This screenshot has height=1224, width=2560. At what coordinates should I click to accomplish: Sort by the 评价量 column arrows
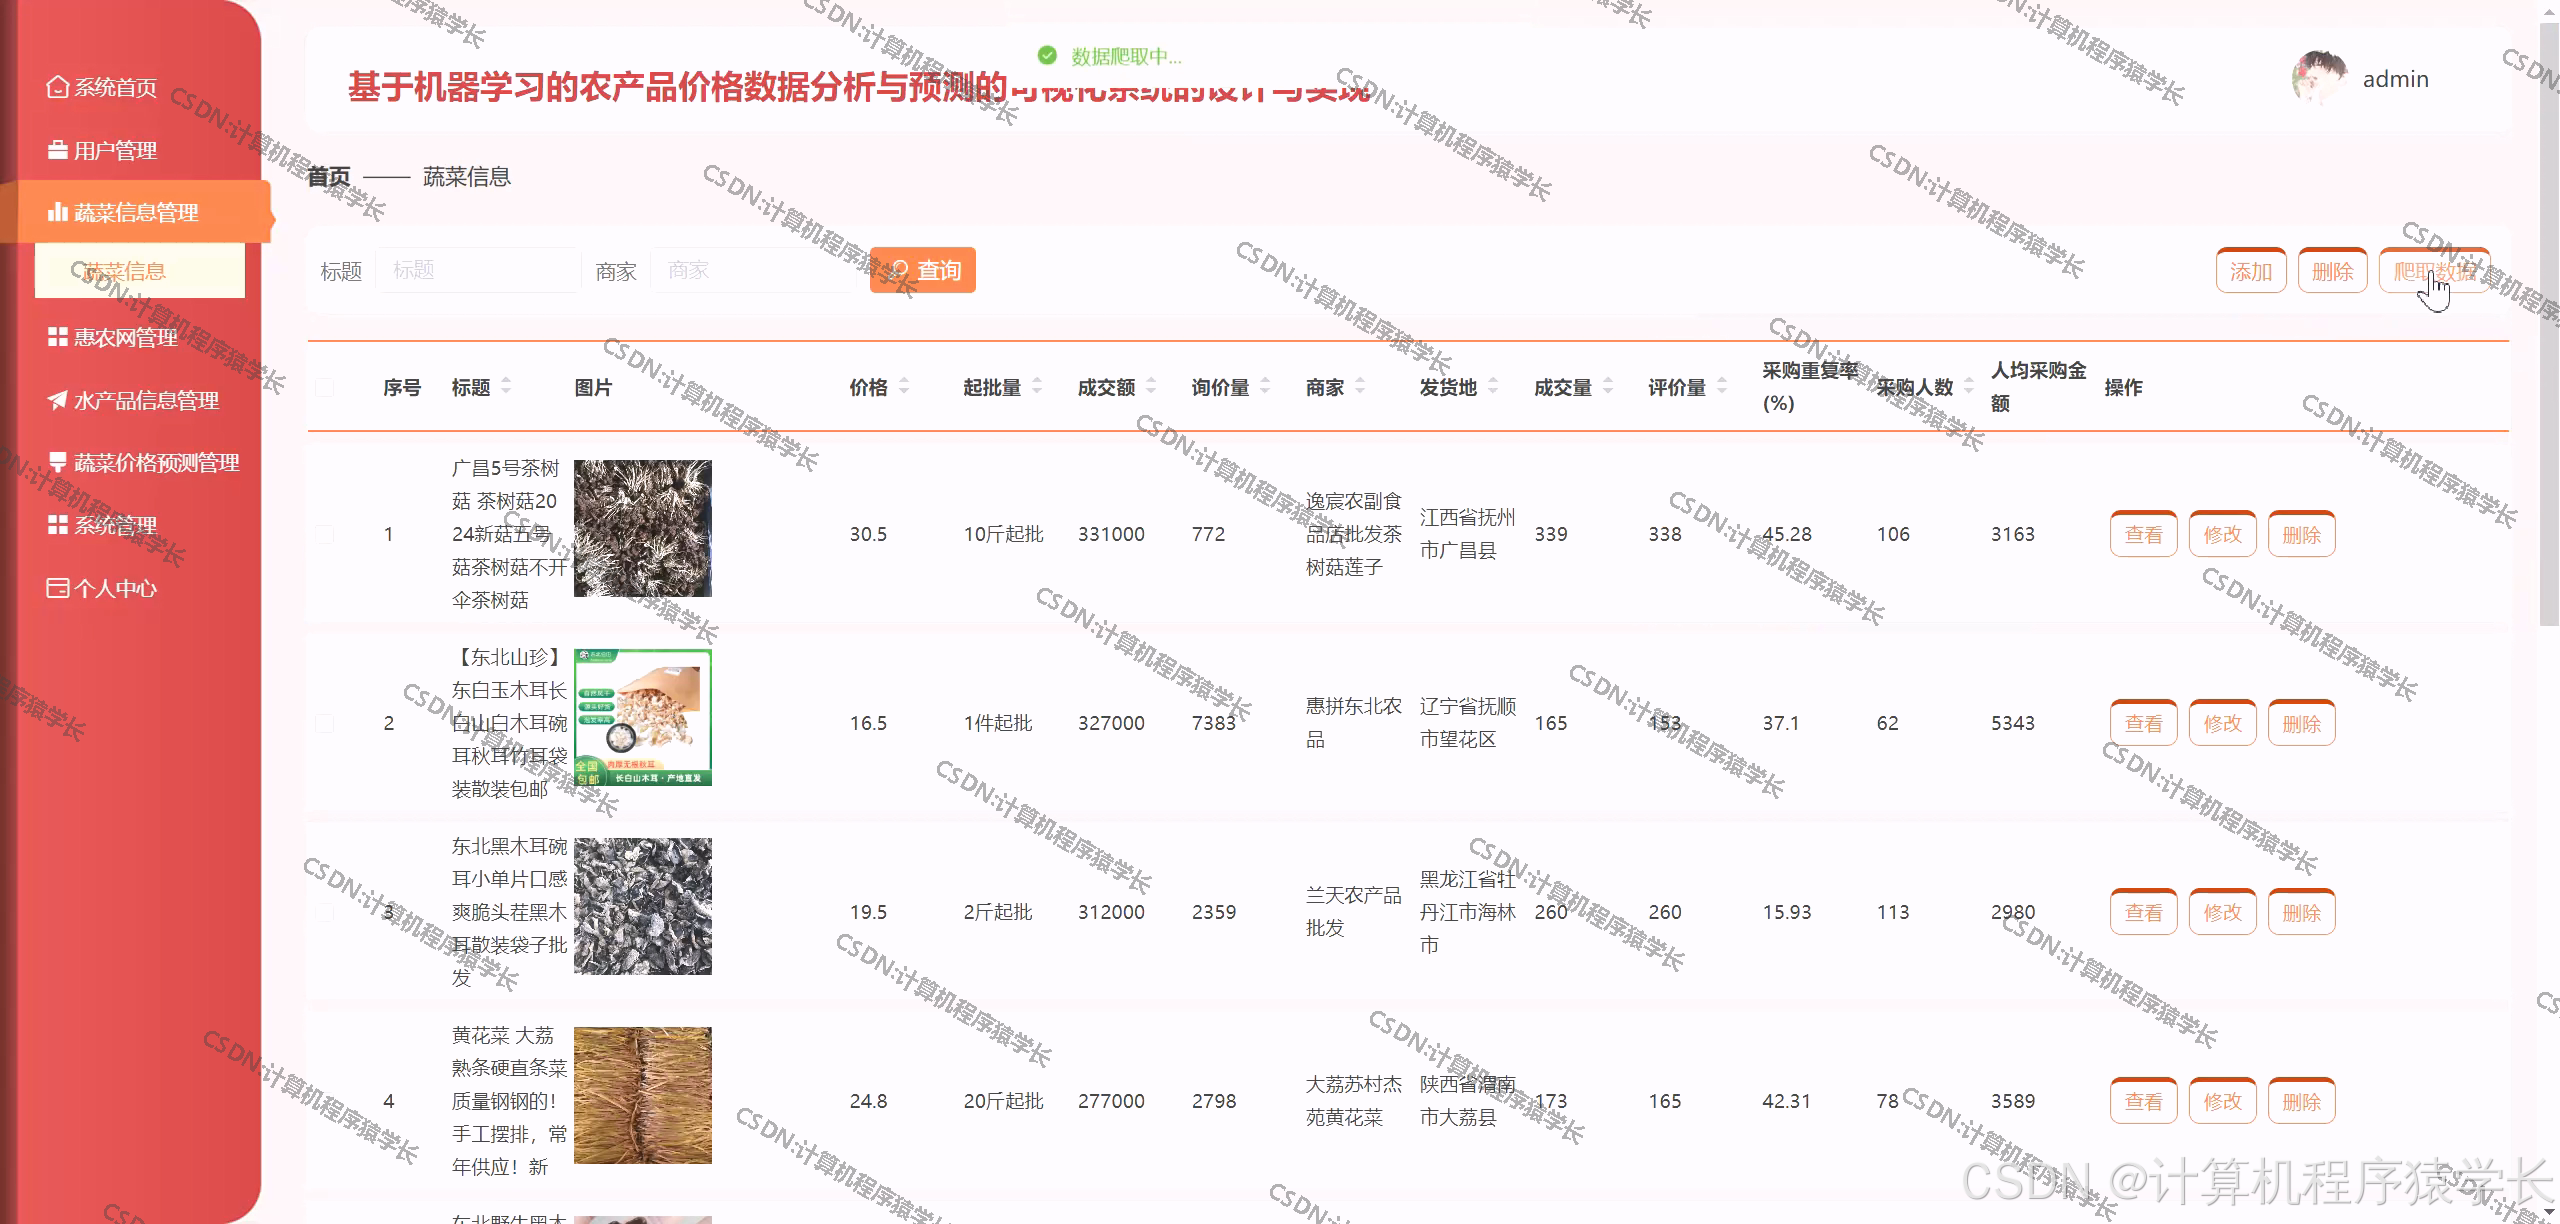pyautogui.click(x=1722, y=386)
